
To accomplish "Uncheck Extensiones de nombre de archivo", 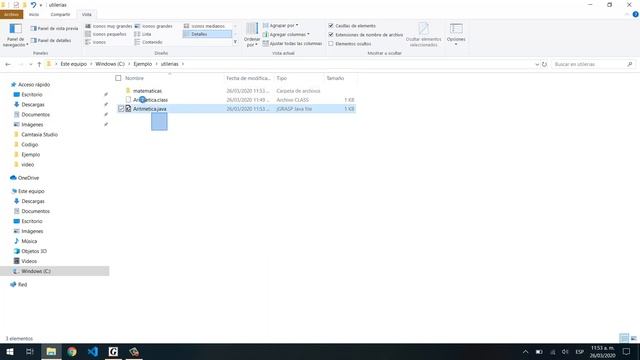I will click(x=331, y=35).
